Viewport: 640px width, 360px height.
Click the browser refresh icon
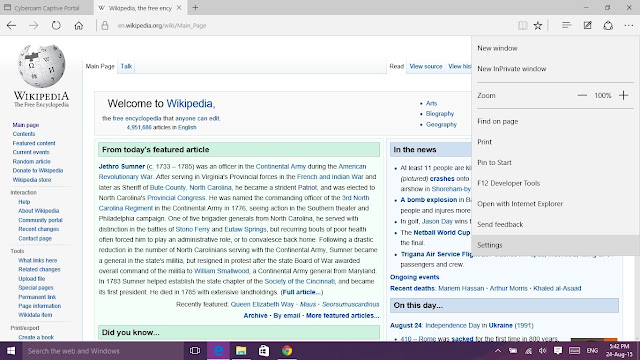56,25
